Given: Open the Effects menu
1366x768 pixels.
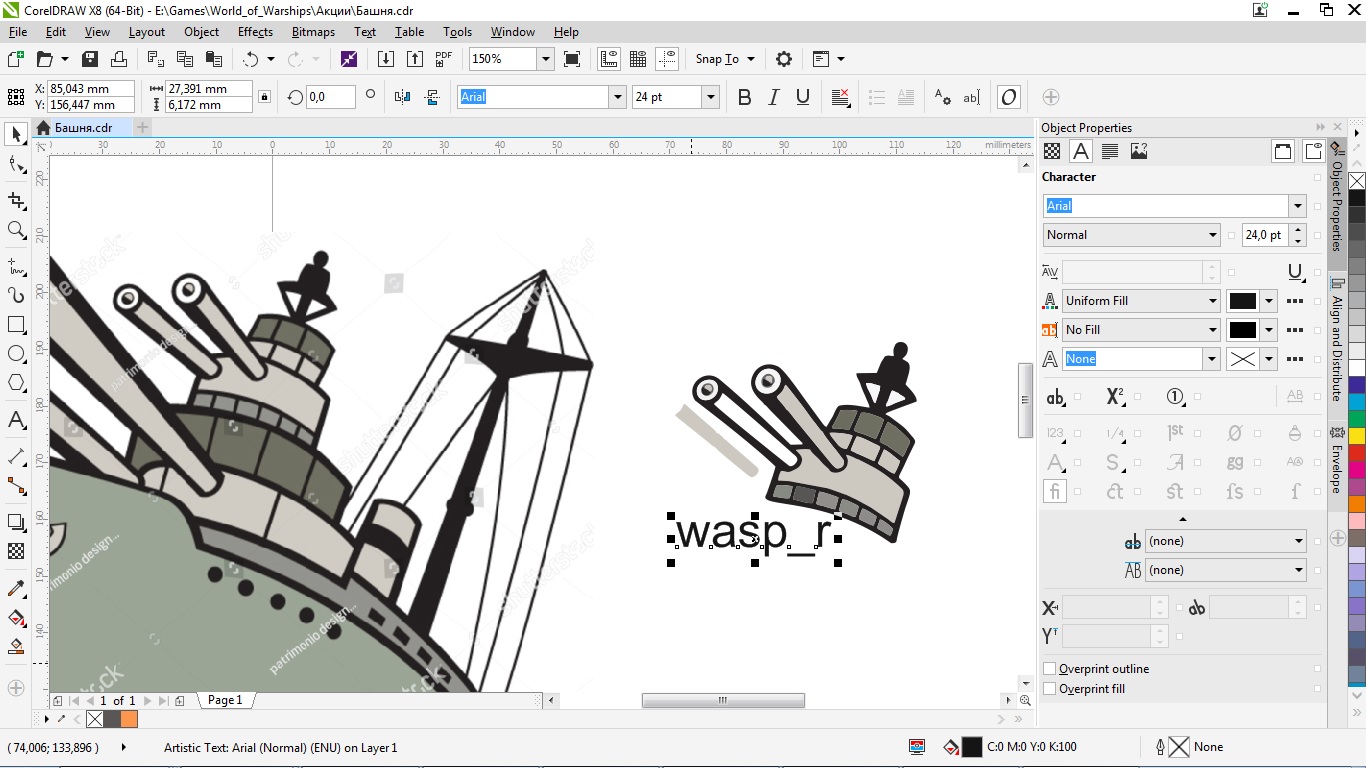Looking at the screenshot, I should pos(255,32).
